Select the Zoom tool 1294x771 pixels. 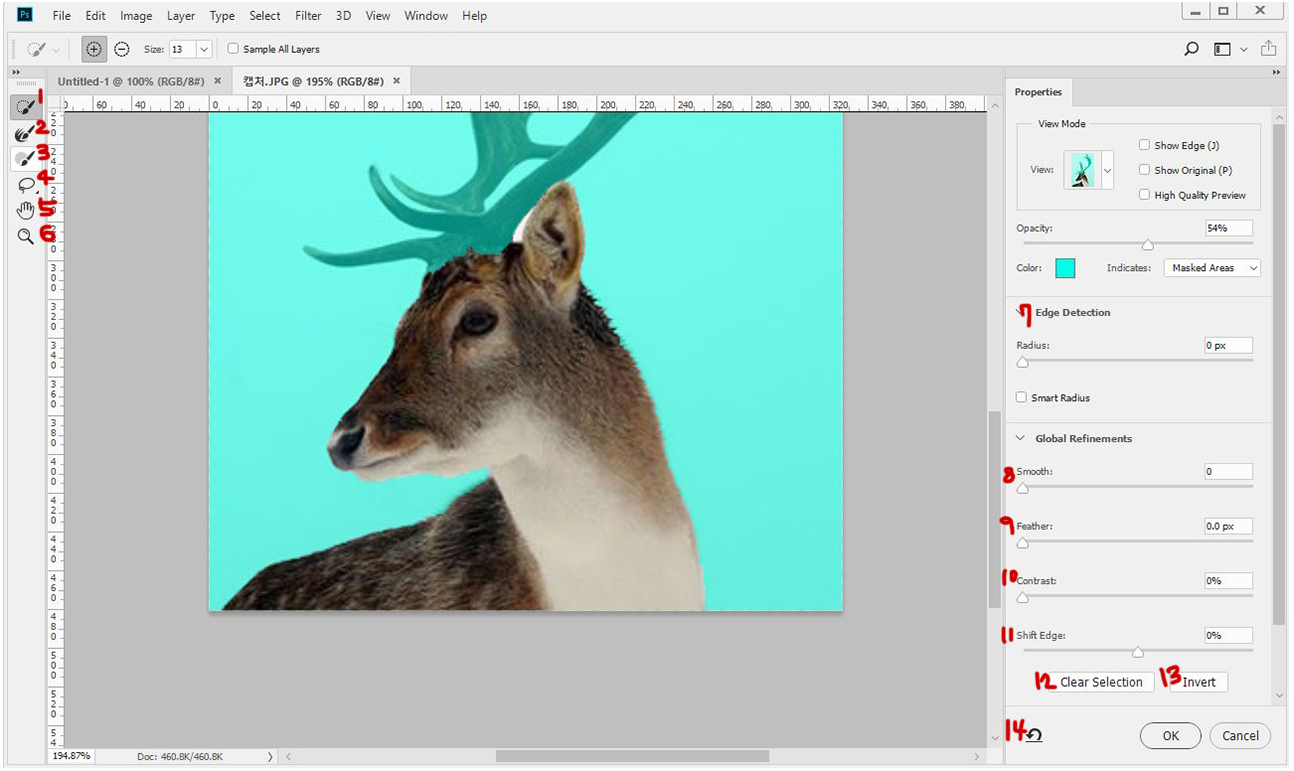click(24, 236)
